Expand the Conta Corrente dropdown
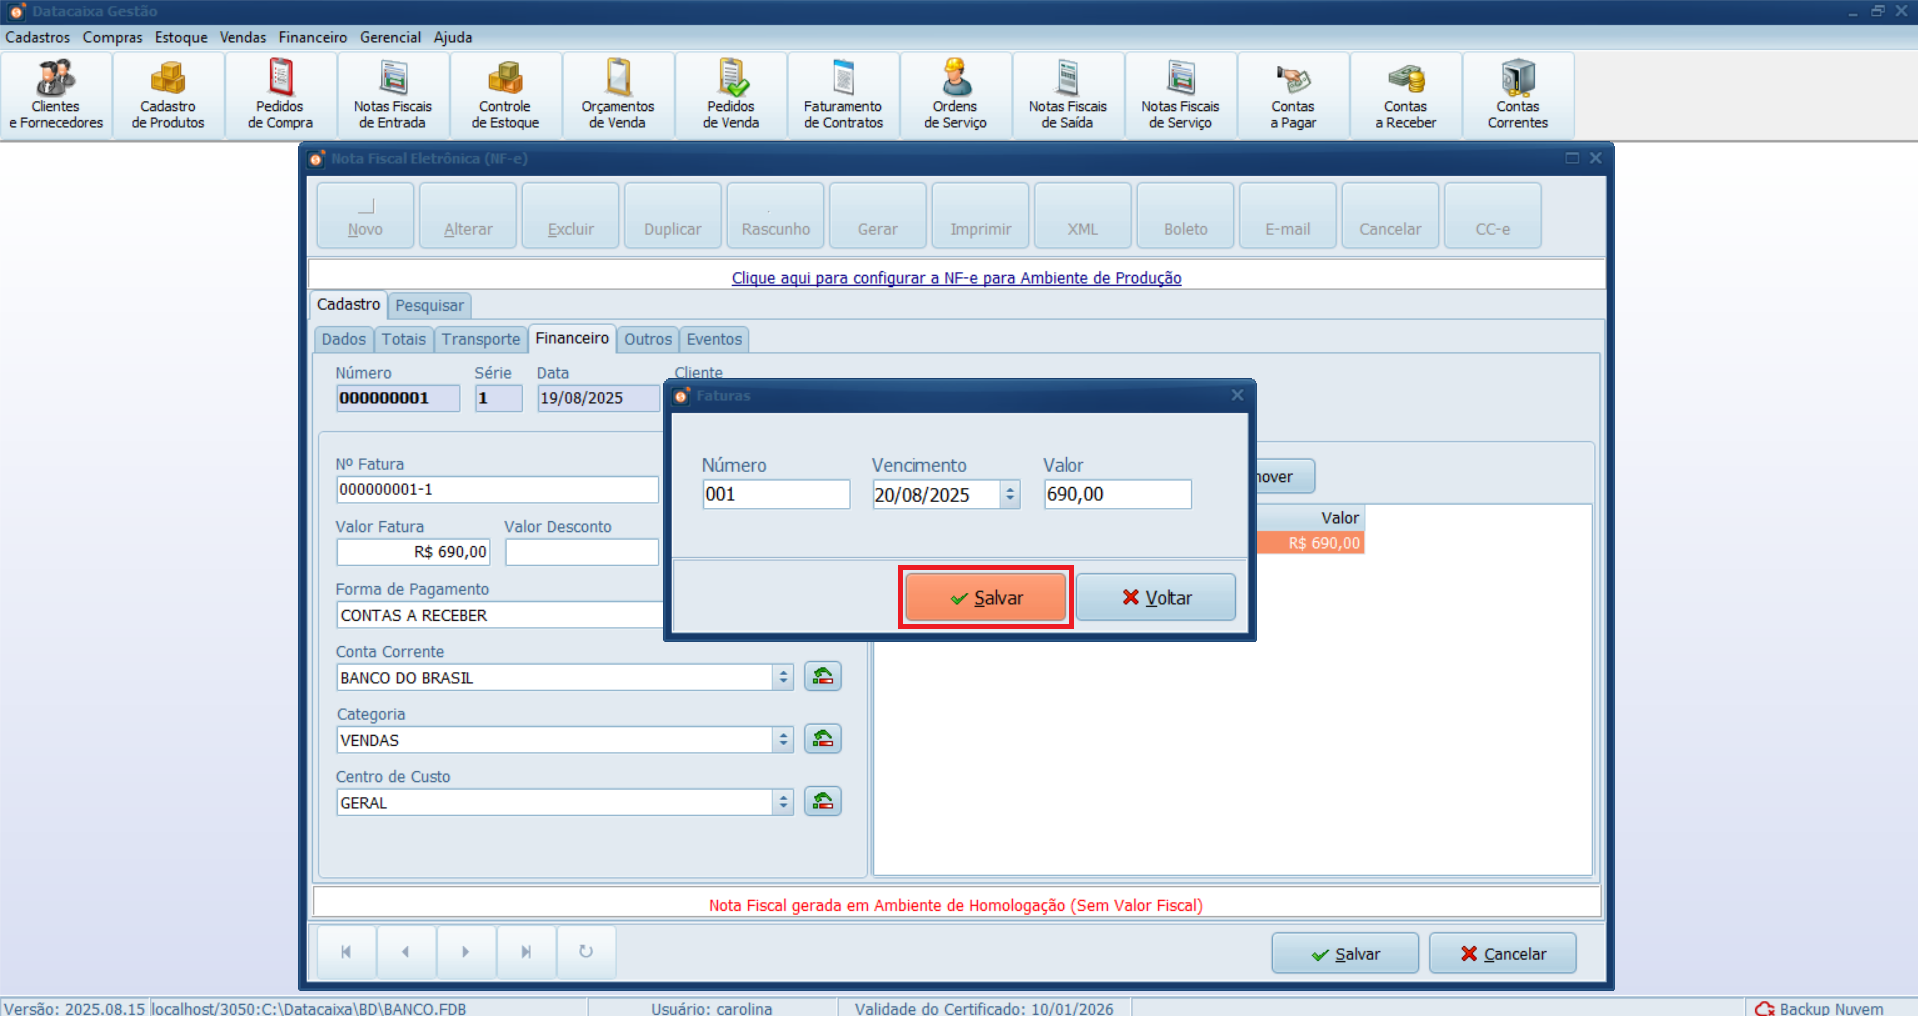This screenshot has height=1016, width=1918. tap(783, 678)
